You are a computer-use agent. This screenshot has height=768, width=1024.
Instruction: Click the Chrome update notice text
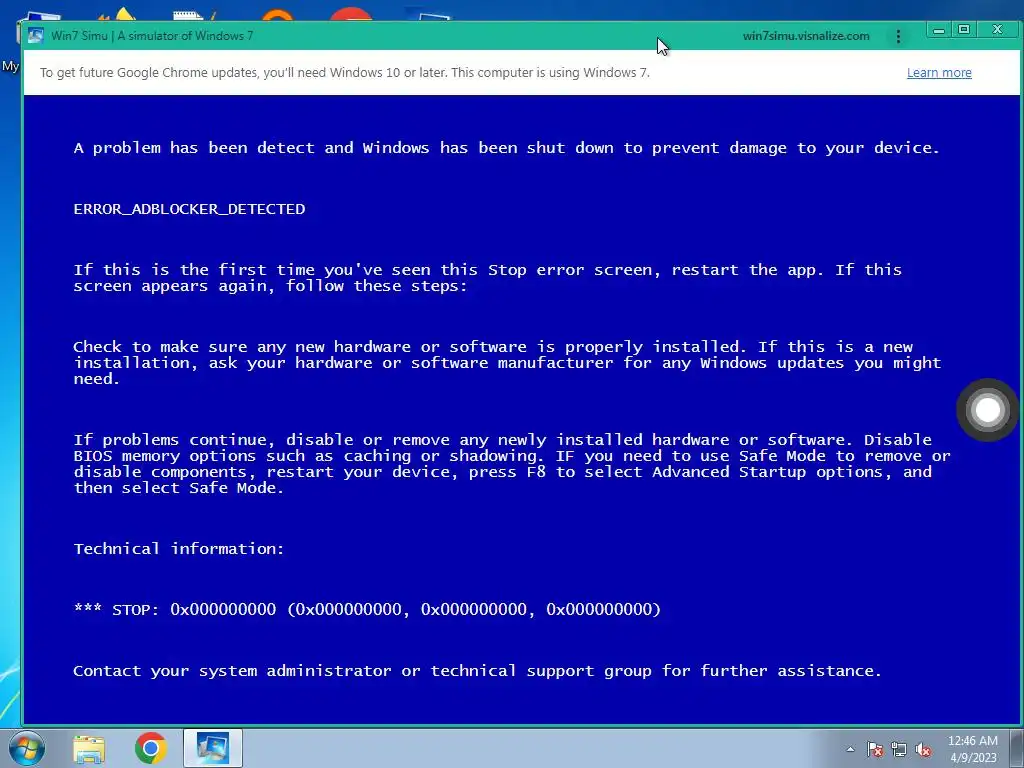point(345,72)
